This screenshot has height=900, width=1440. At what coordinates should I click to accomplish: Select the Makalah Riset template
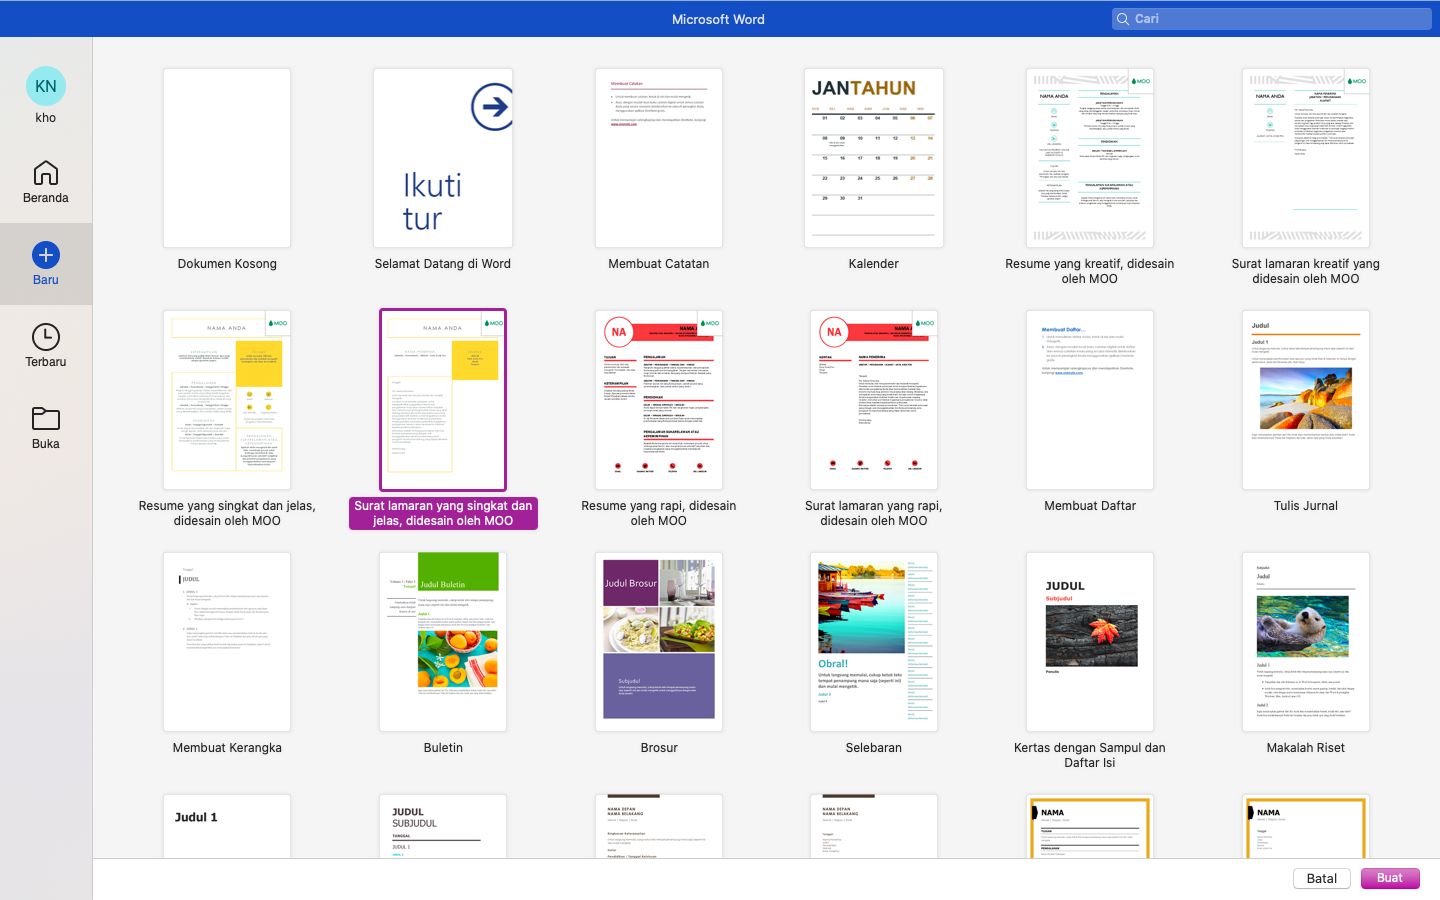(x=1306, y=642)
